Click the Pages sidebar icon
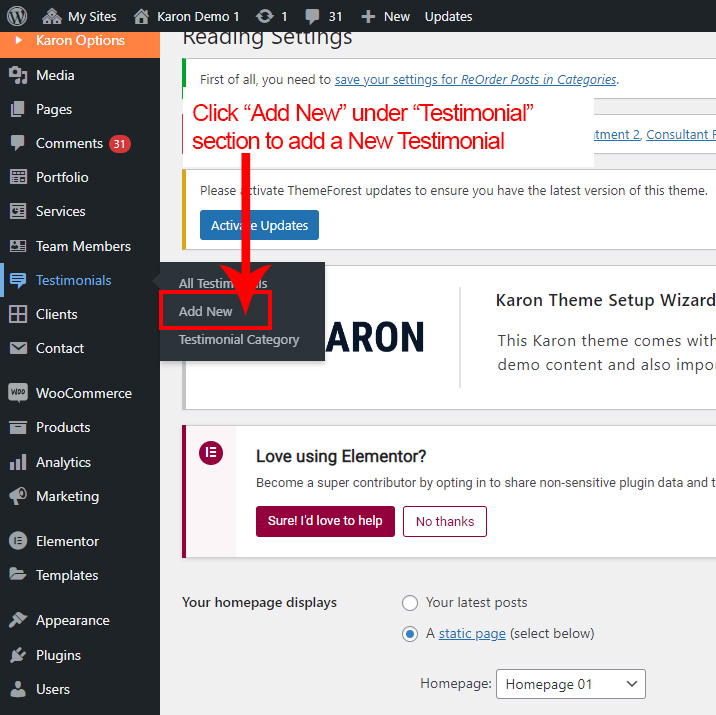This screenshot has width=716, height=715. tap(18, 109)
